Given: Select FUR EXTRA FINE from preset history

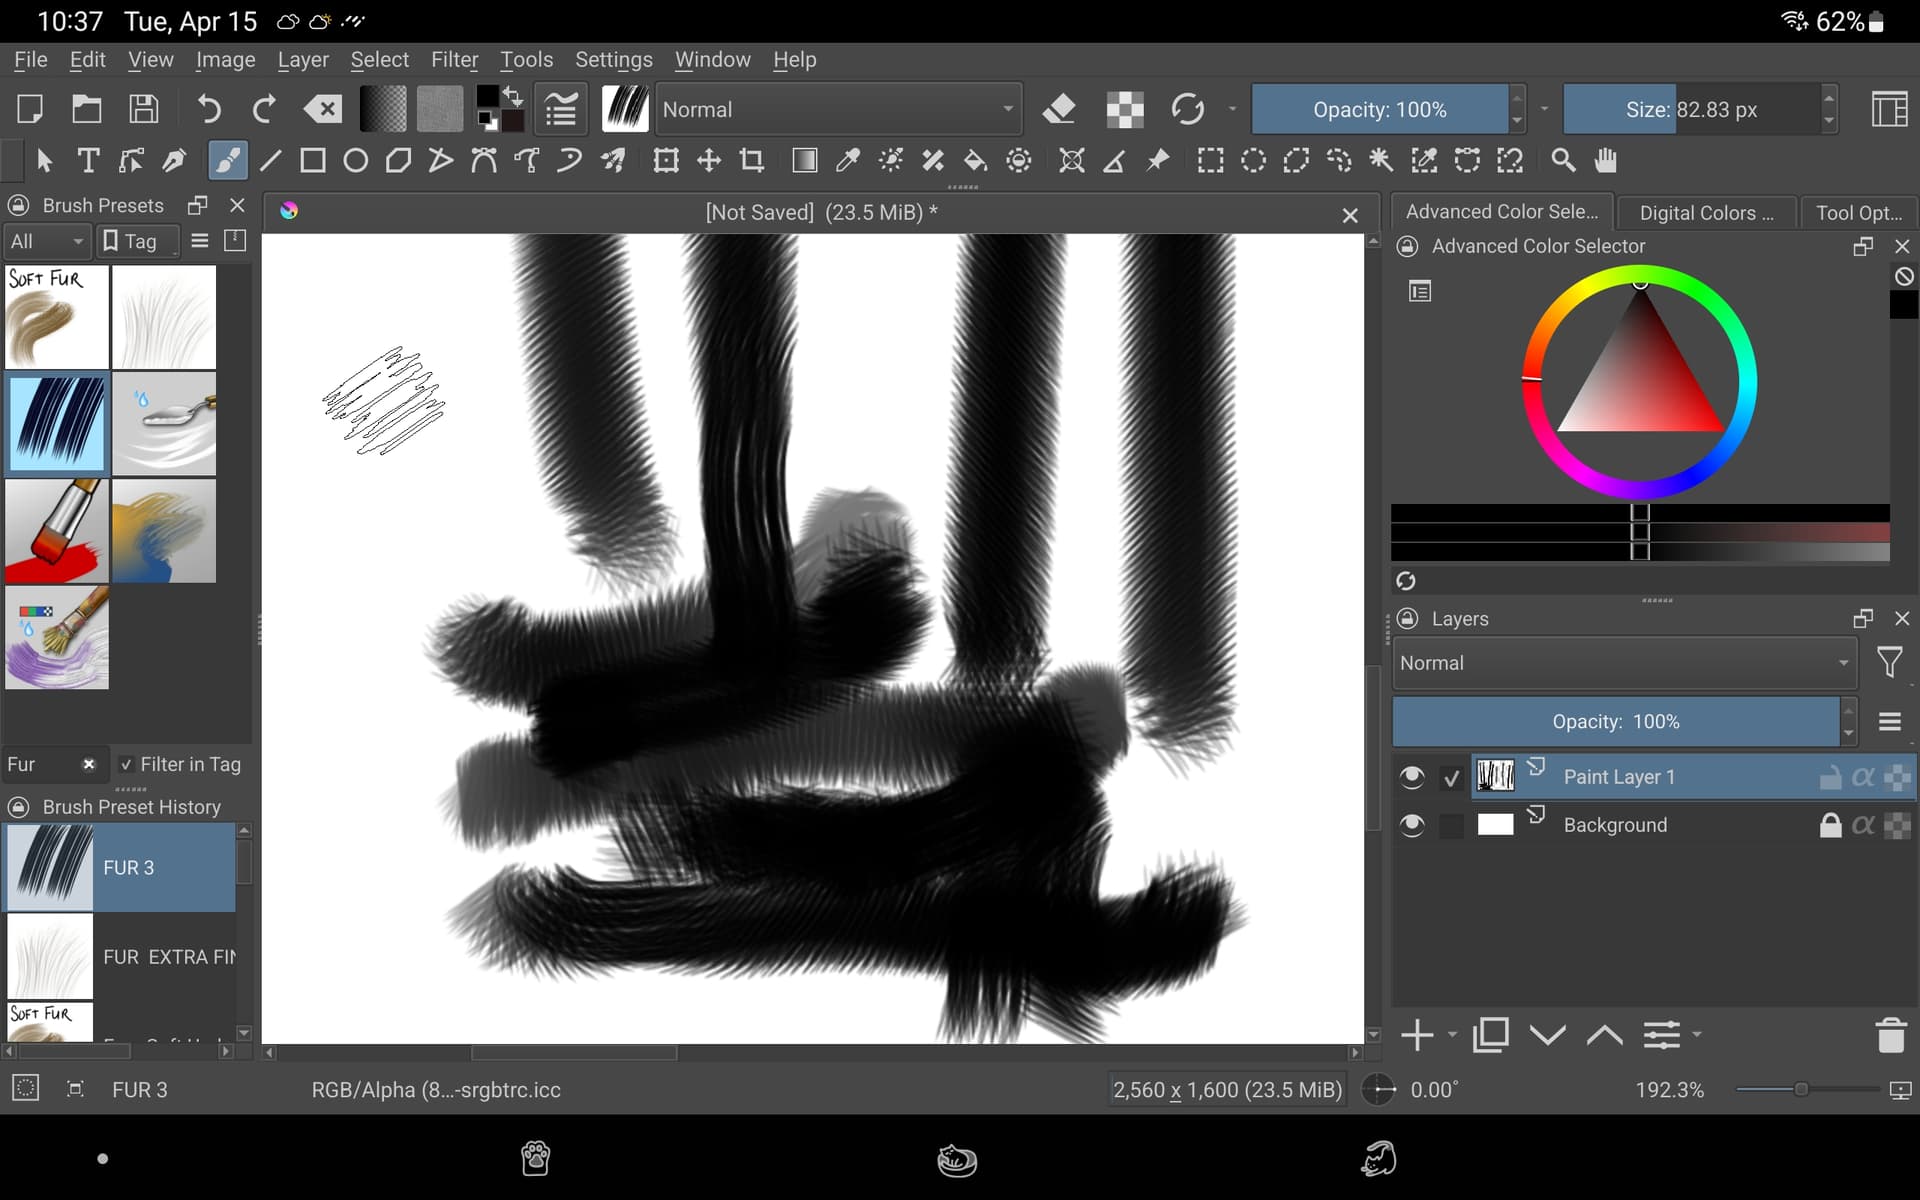Looking at the screenshot, I should click(120, 956).
